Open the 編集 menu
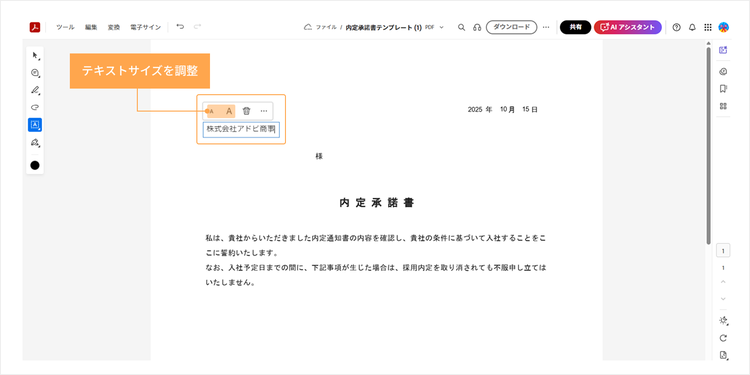The image size is (750, 375). coord(91,27)
